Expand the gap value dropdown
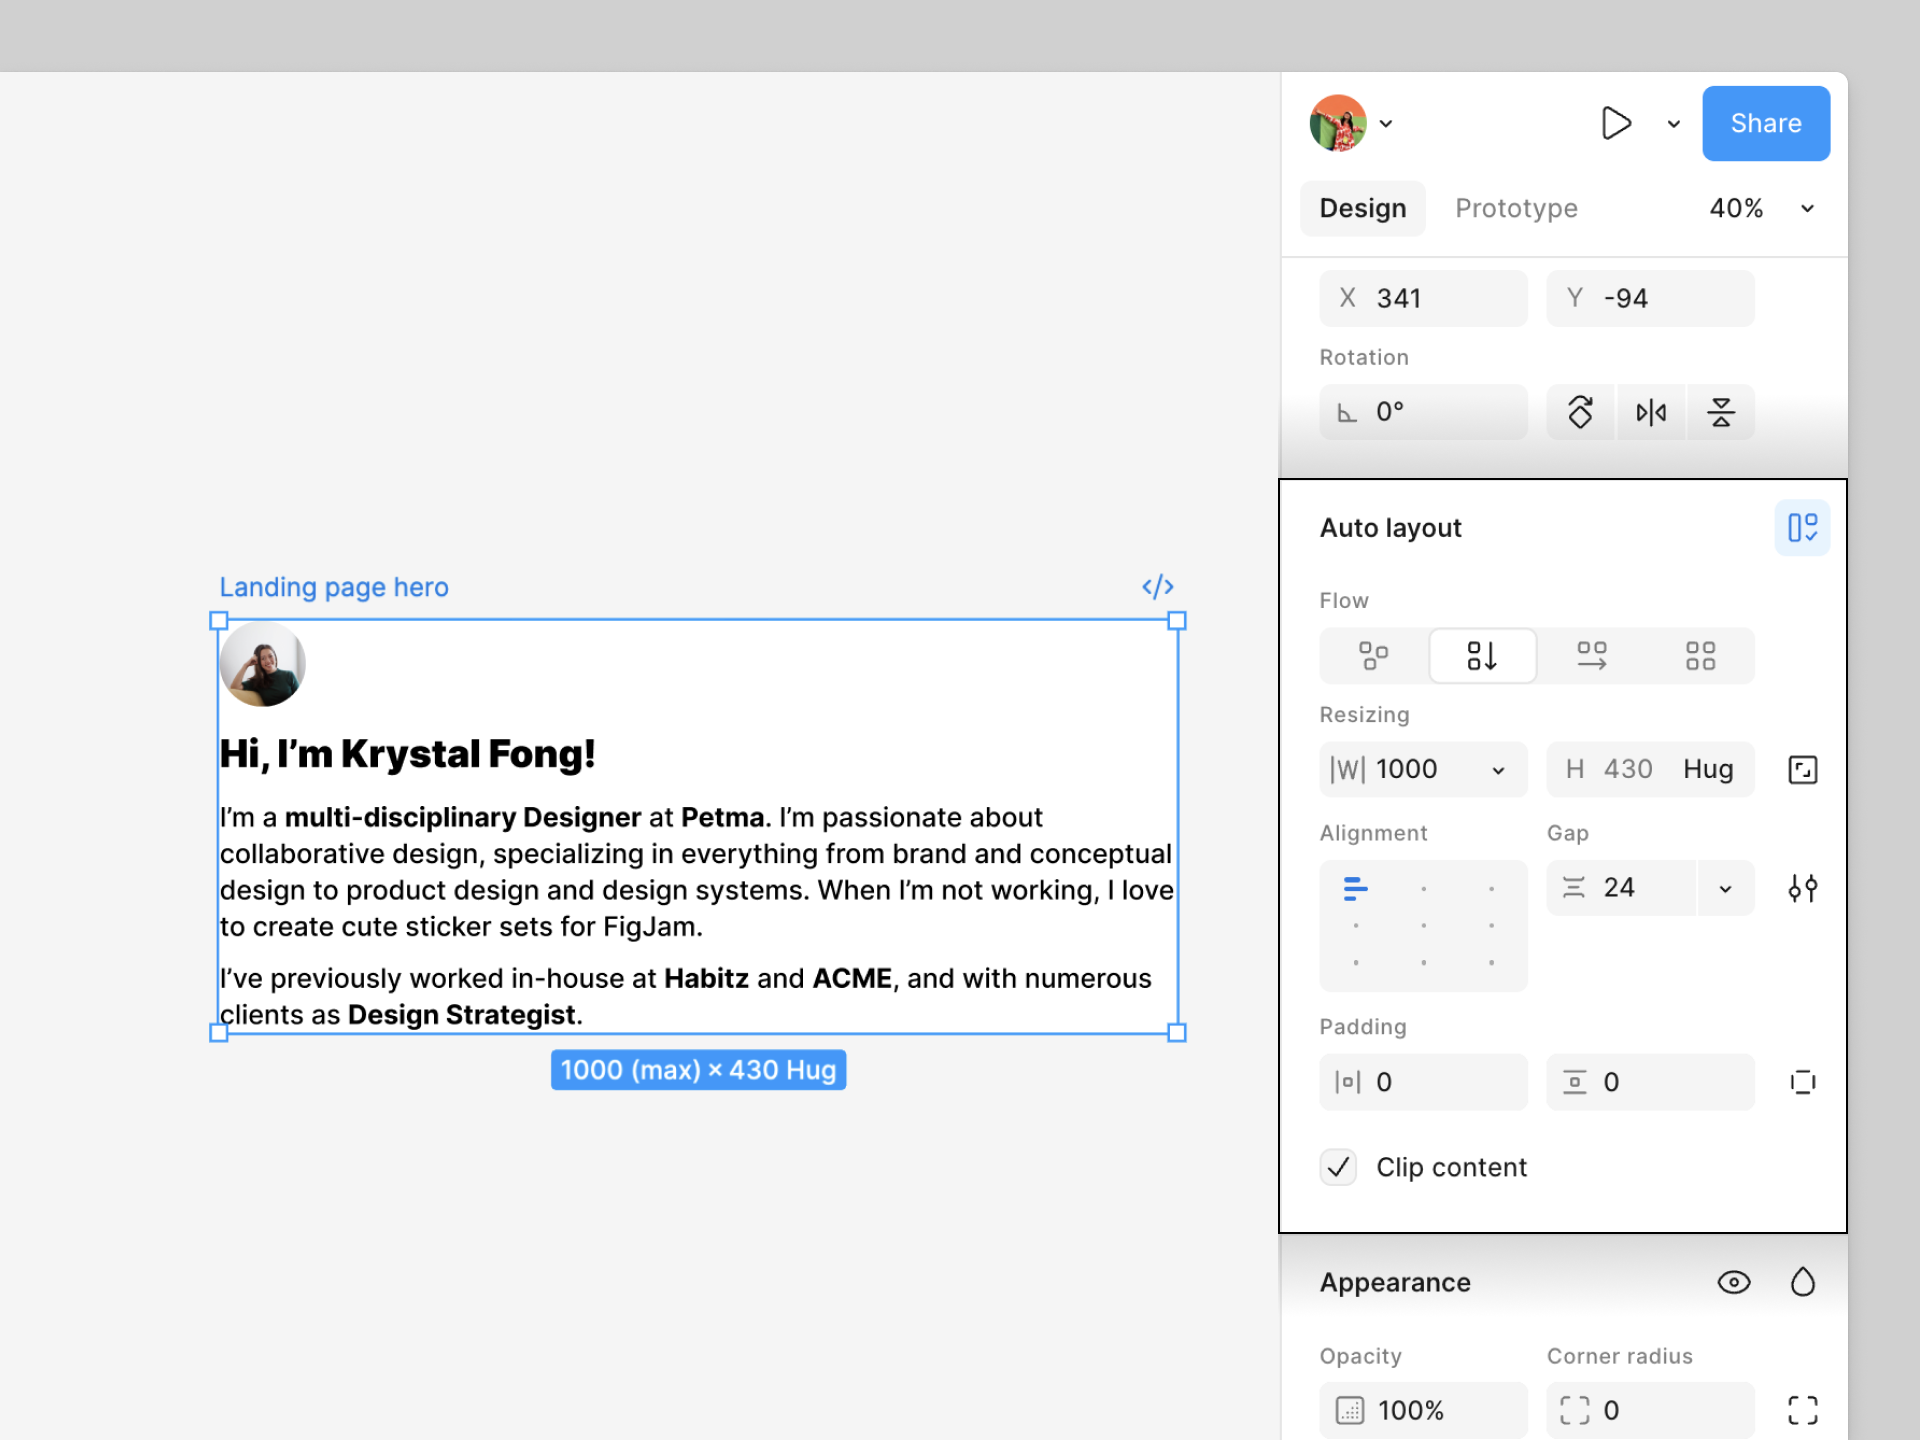The width and height of the screenshot is (1920, 1440). pos(1725,888)
